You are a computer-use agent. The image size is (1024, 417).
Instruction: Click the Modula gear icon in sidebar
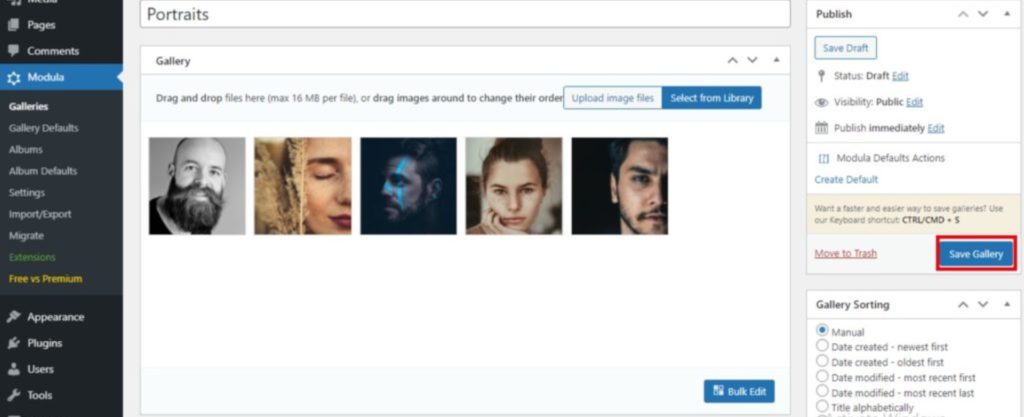[x=13, y=77]
